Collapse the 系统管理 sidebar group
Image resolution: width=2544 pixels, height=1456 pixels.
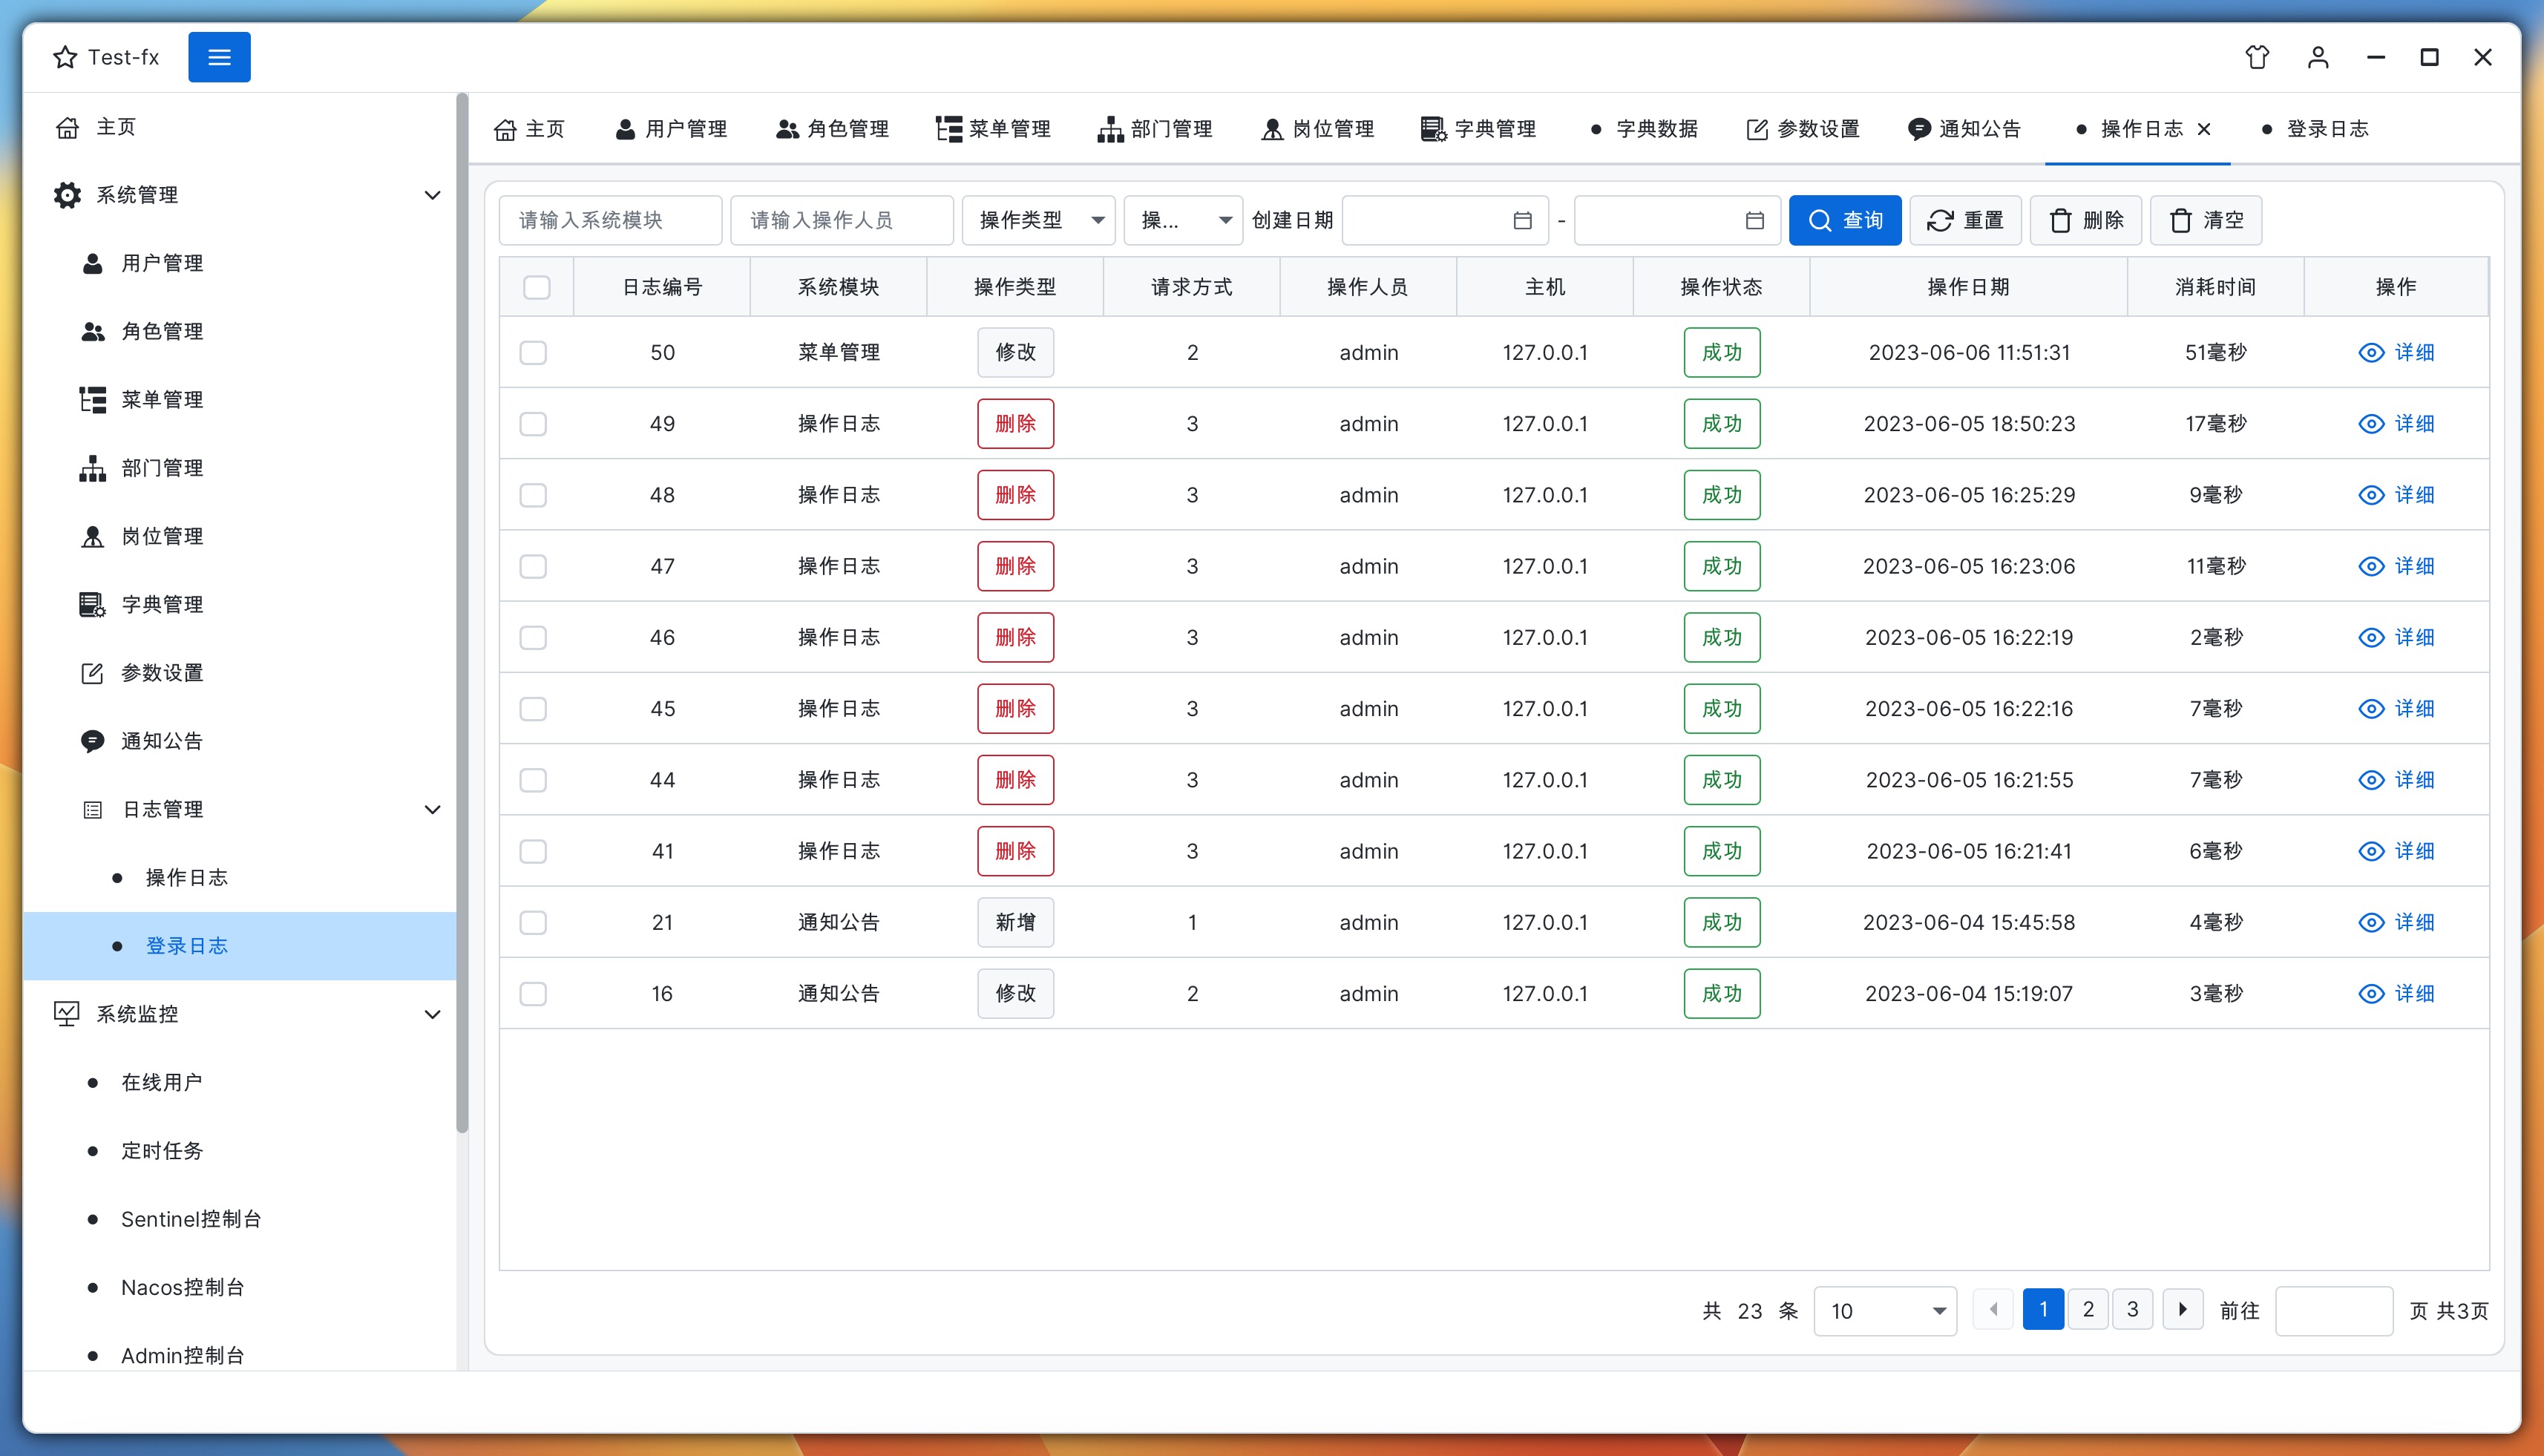(432, 195)
